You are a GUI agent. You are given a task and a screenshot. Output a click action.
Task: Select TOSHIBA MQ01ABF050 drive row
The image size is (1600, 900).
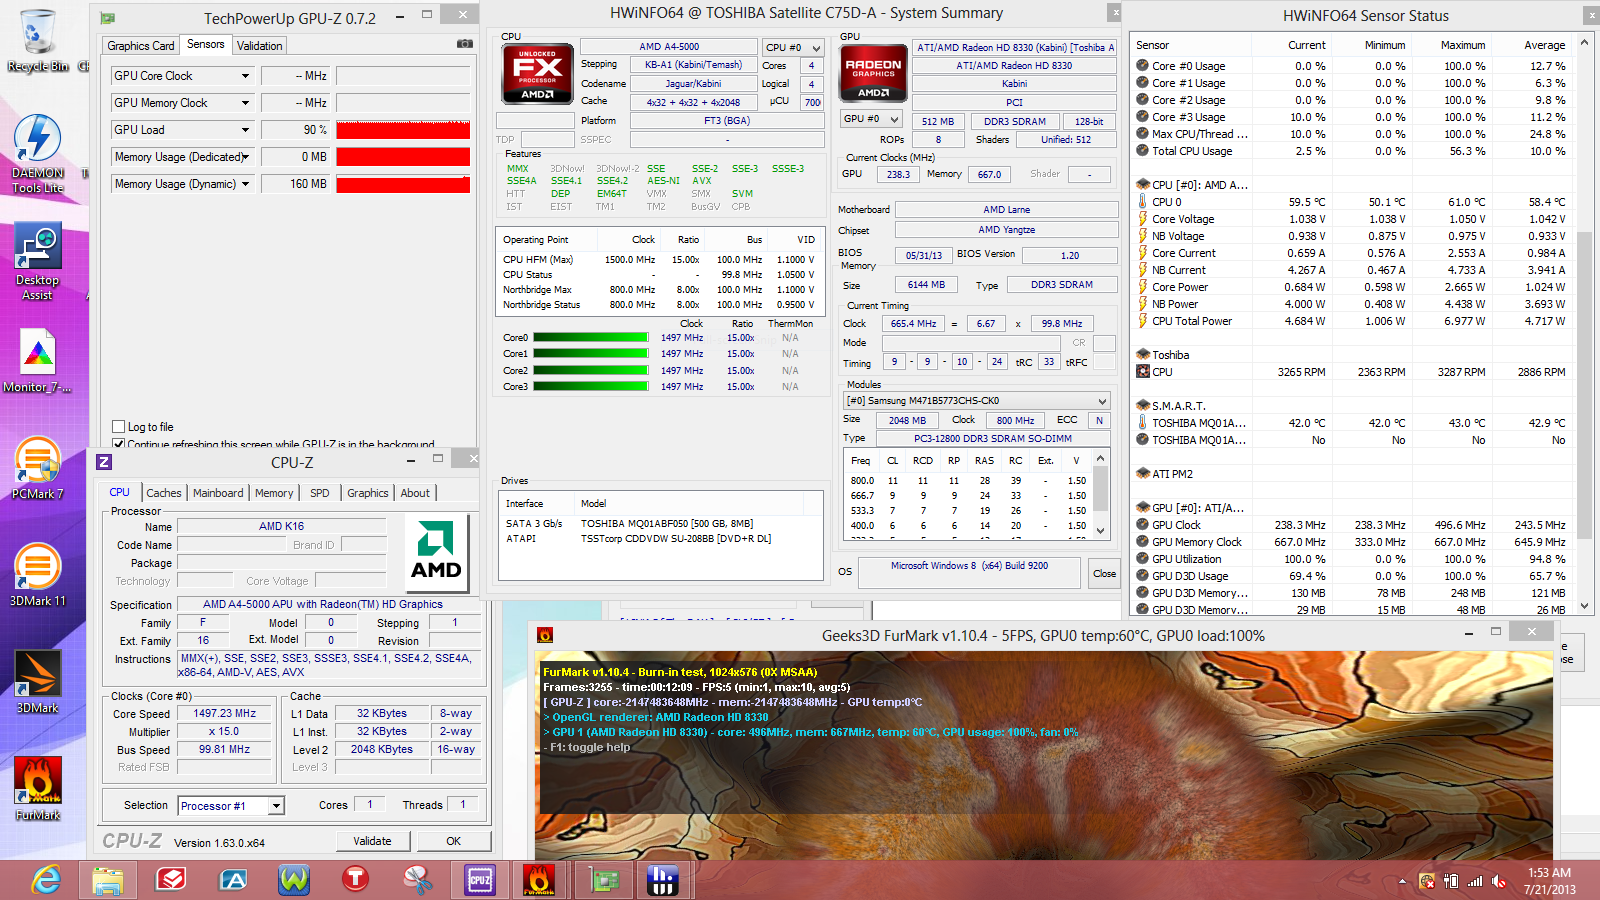pos(660,523)
